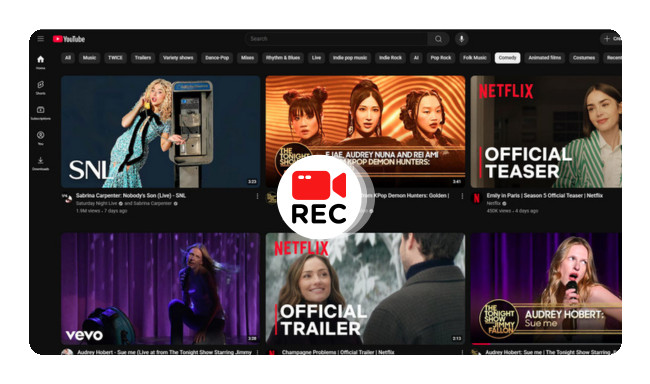Select the Folk Music chip
650x384 pixels.
475,58
